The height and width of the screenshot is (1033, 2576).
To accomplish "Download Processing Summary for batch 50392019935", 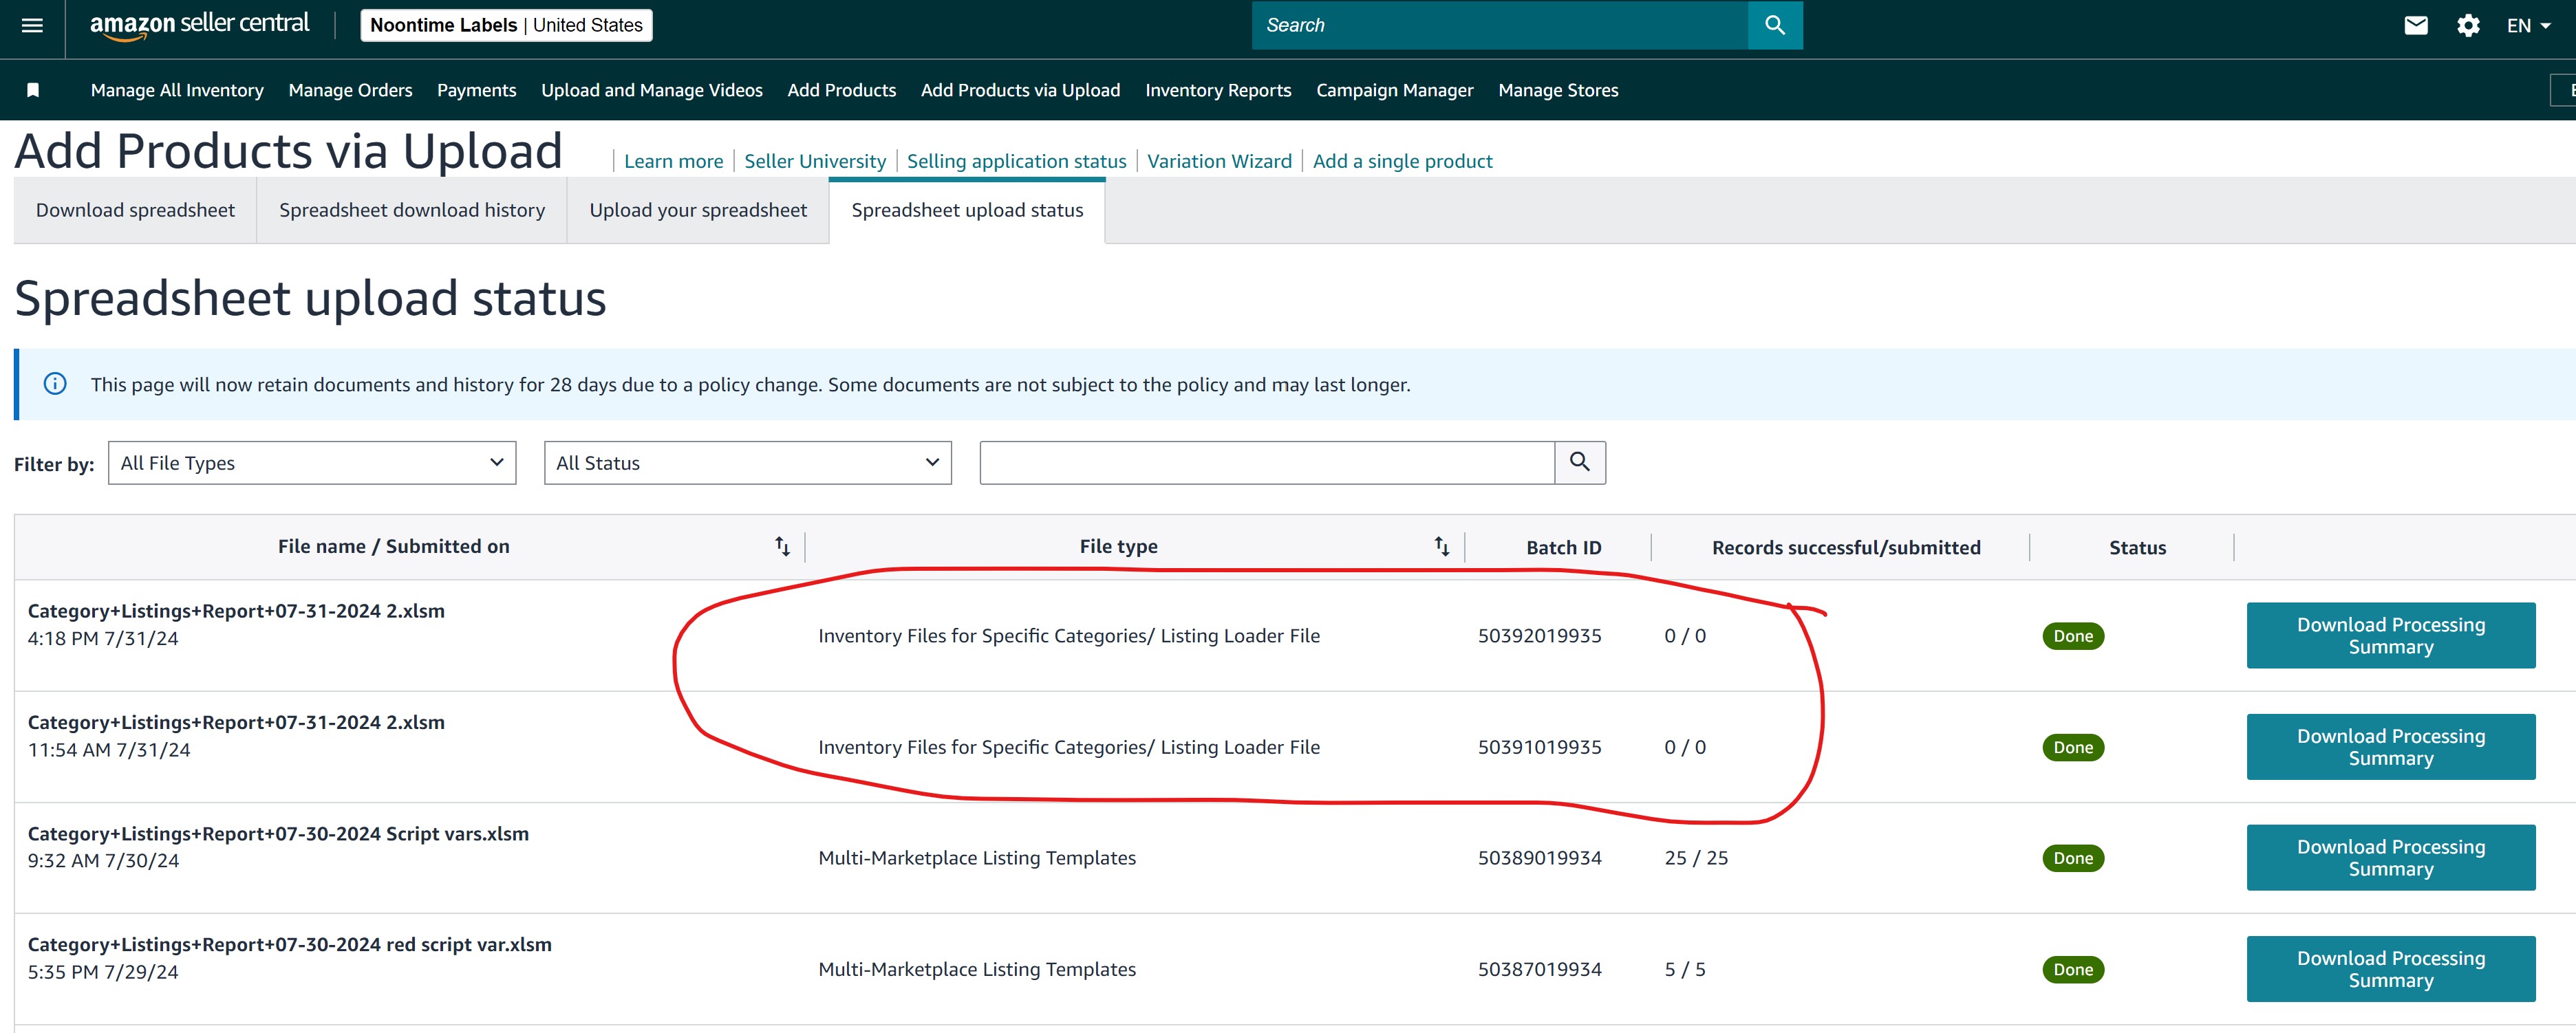I will [2390, 635].
